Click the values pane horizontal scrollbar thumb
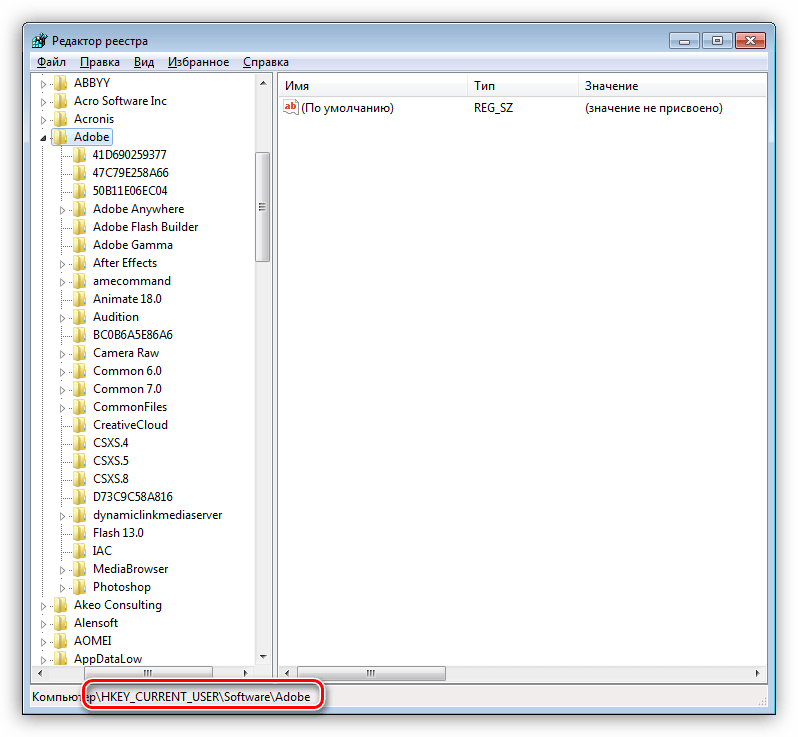Image resolution: width=798 pixels, height=737 pixels. coord(371,673)
